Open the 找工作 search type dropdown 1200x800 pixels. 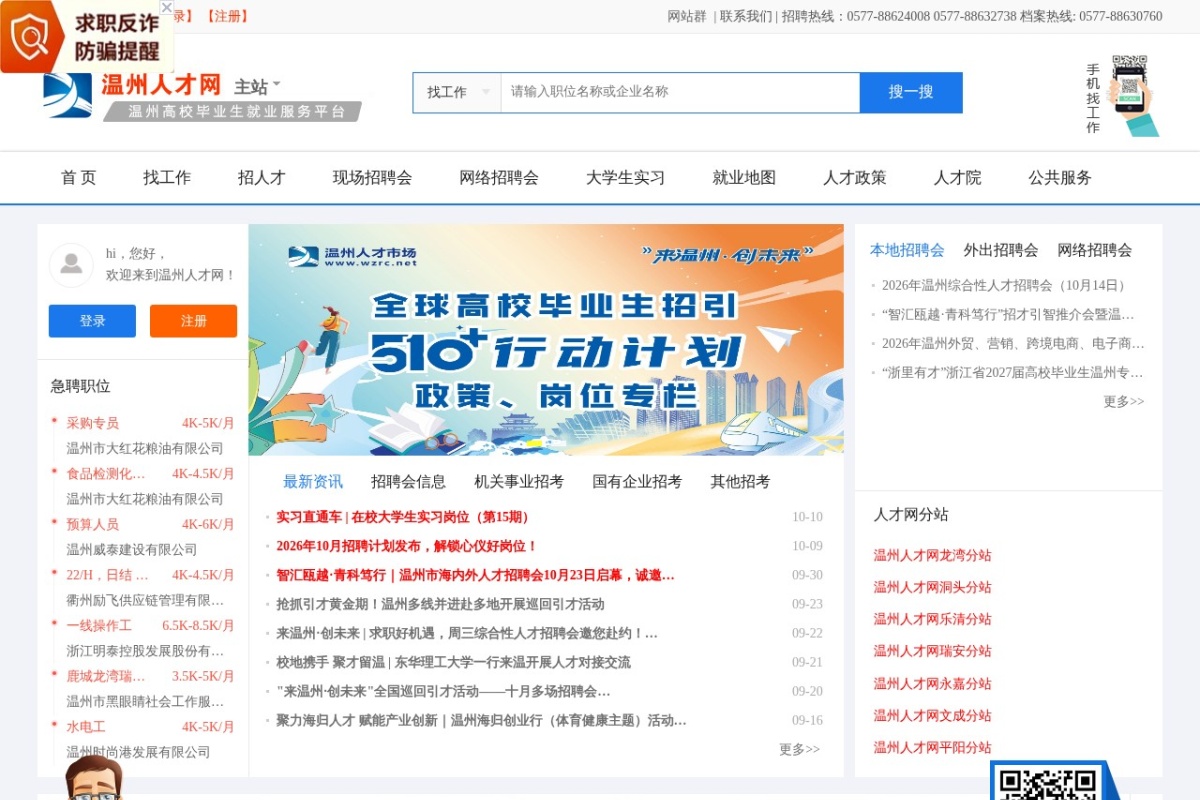[x=457, y=92]
